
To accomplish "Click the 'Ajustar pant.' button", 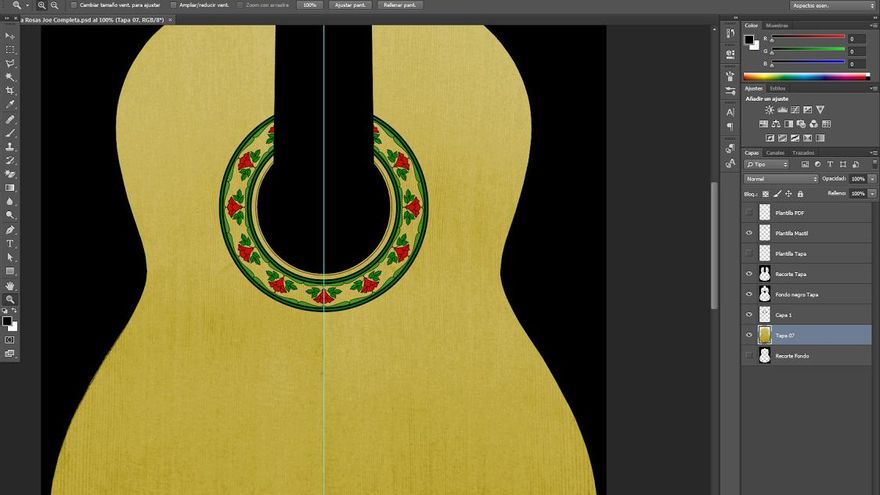I will click(x=350, y=5).
